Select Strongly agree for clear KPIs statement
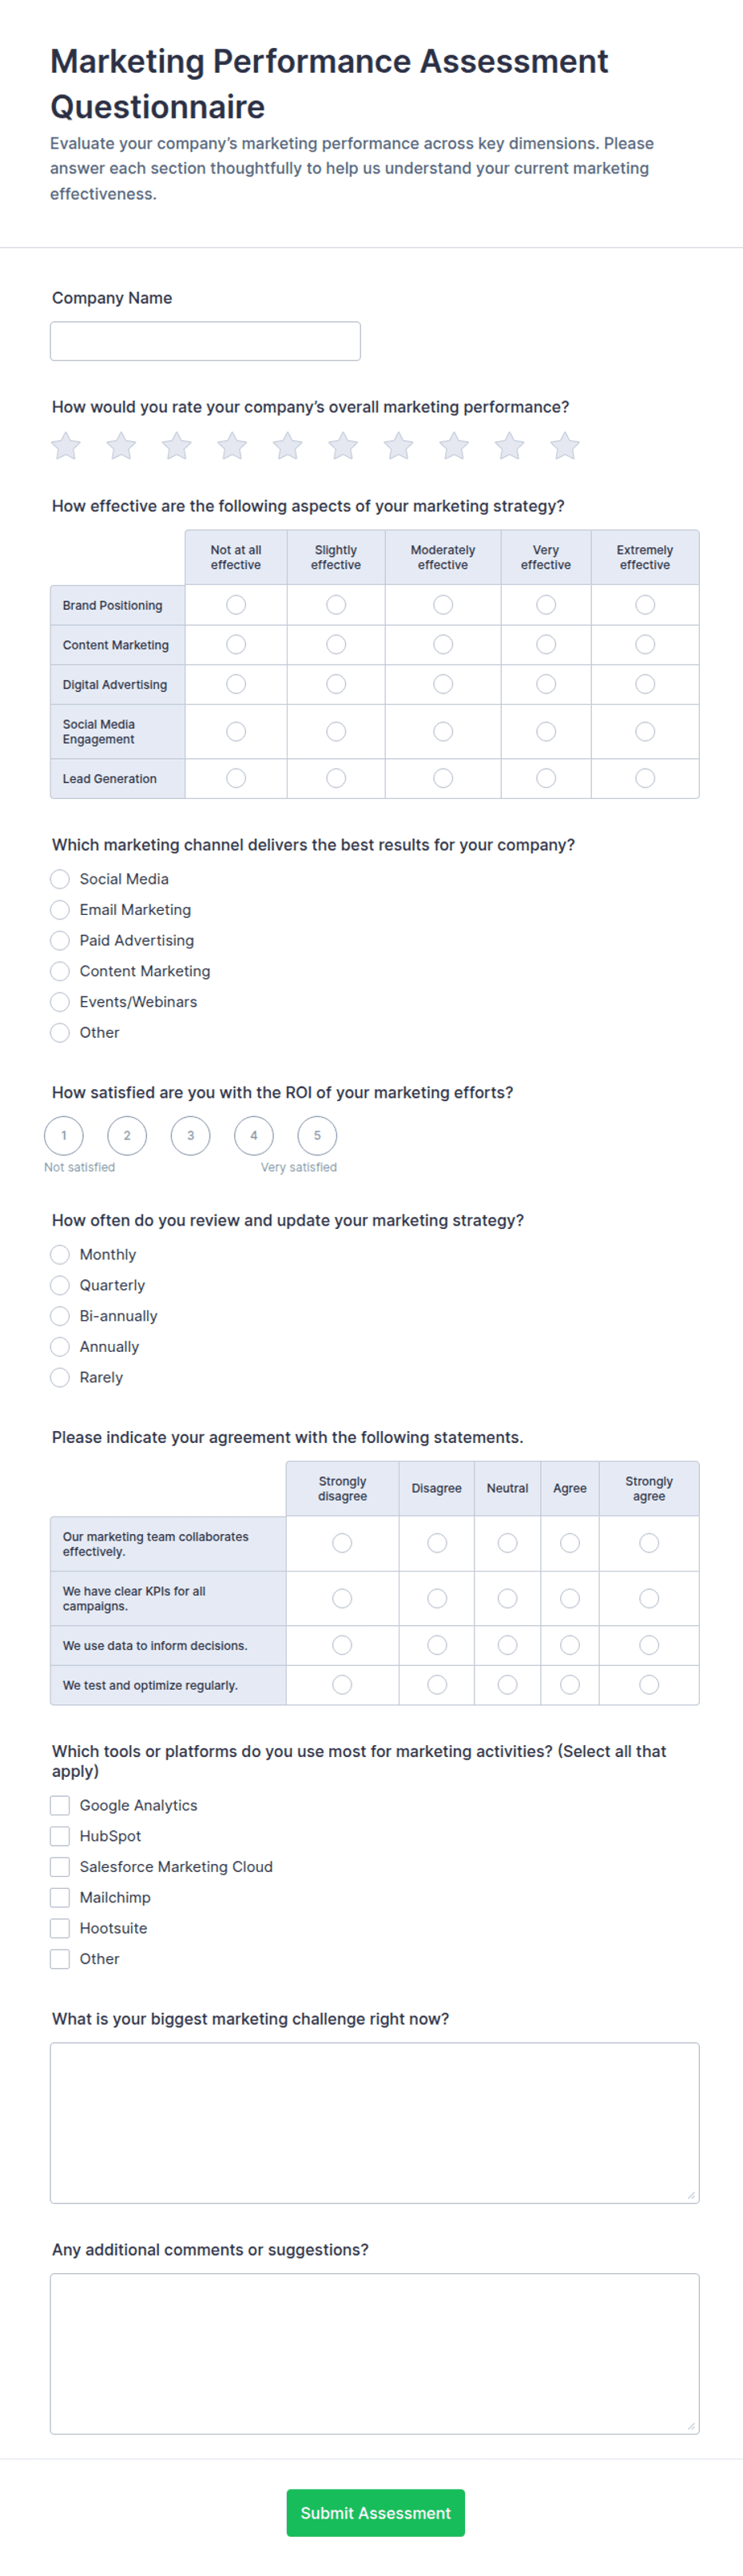This screenshot has height=2576, width=743. [649, 1598]
